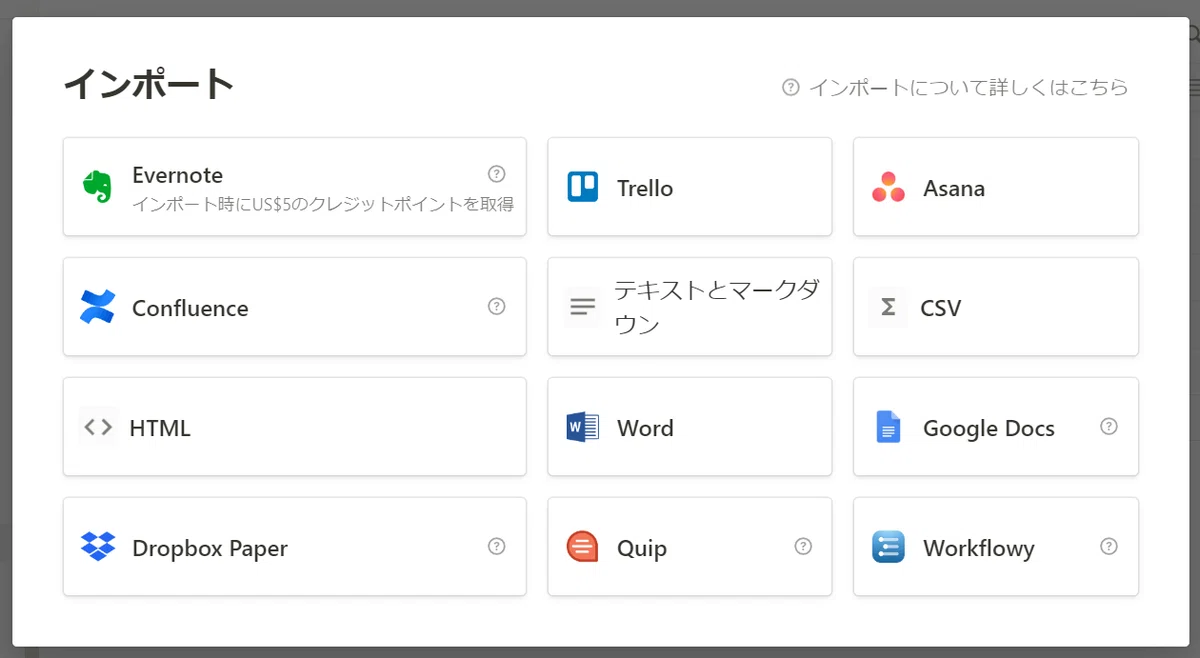Click the インポート dialog heading
The width and height of the screenshot is (1200, 658).
(149, 84)
